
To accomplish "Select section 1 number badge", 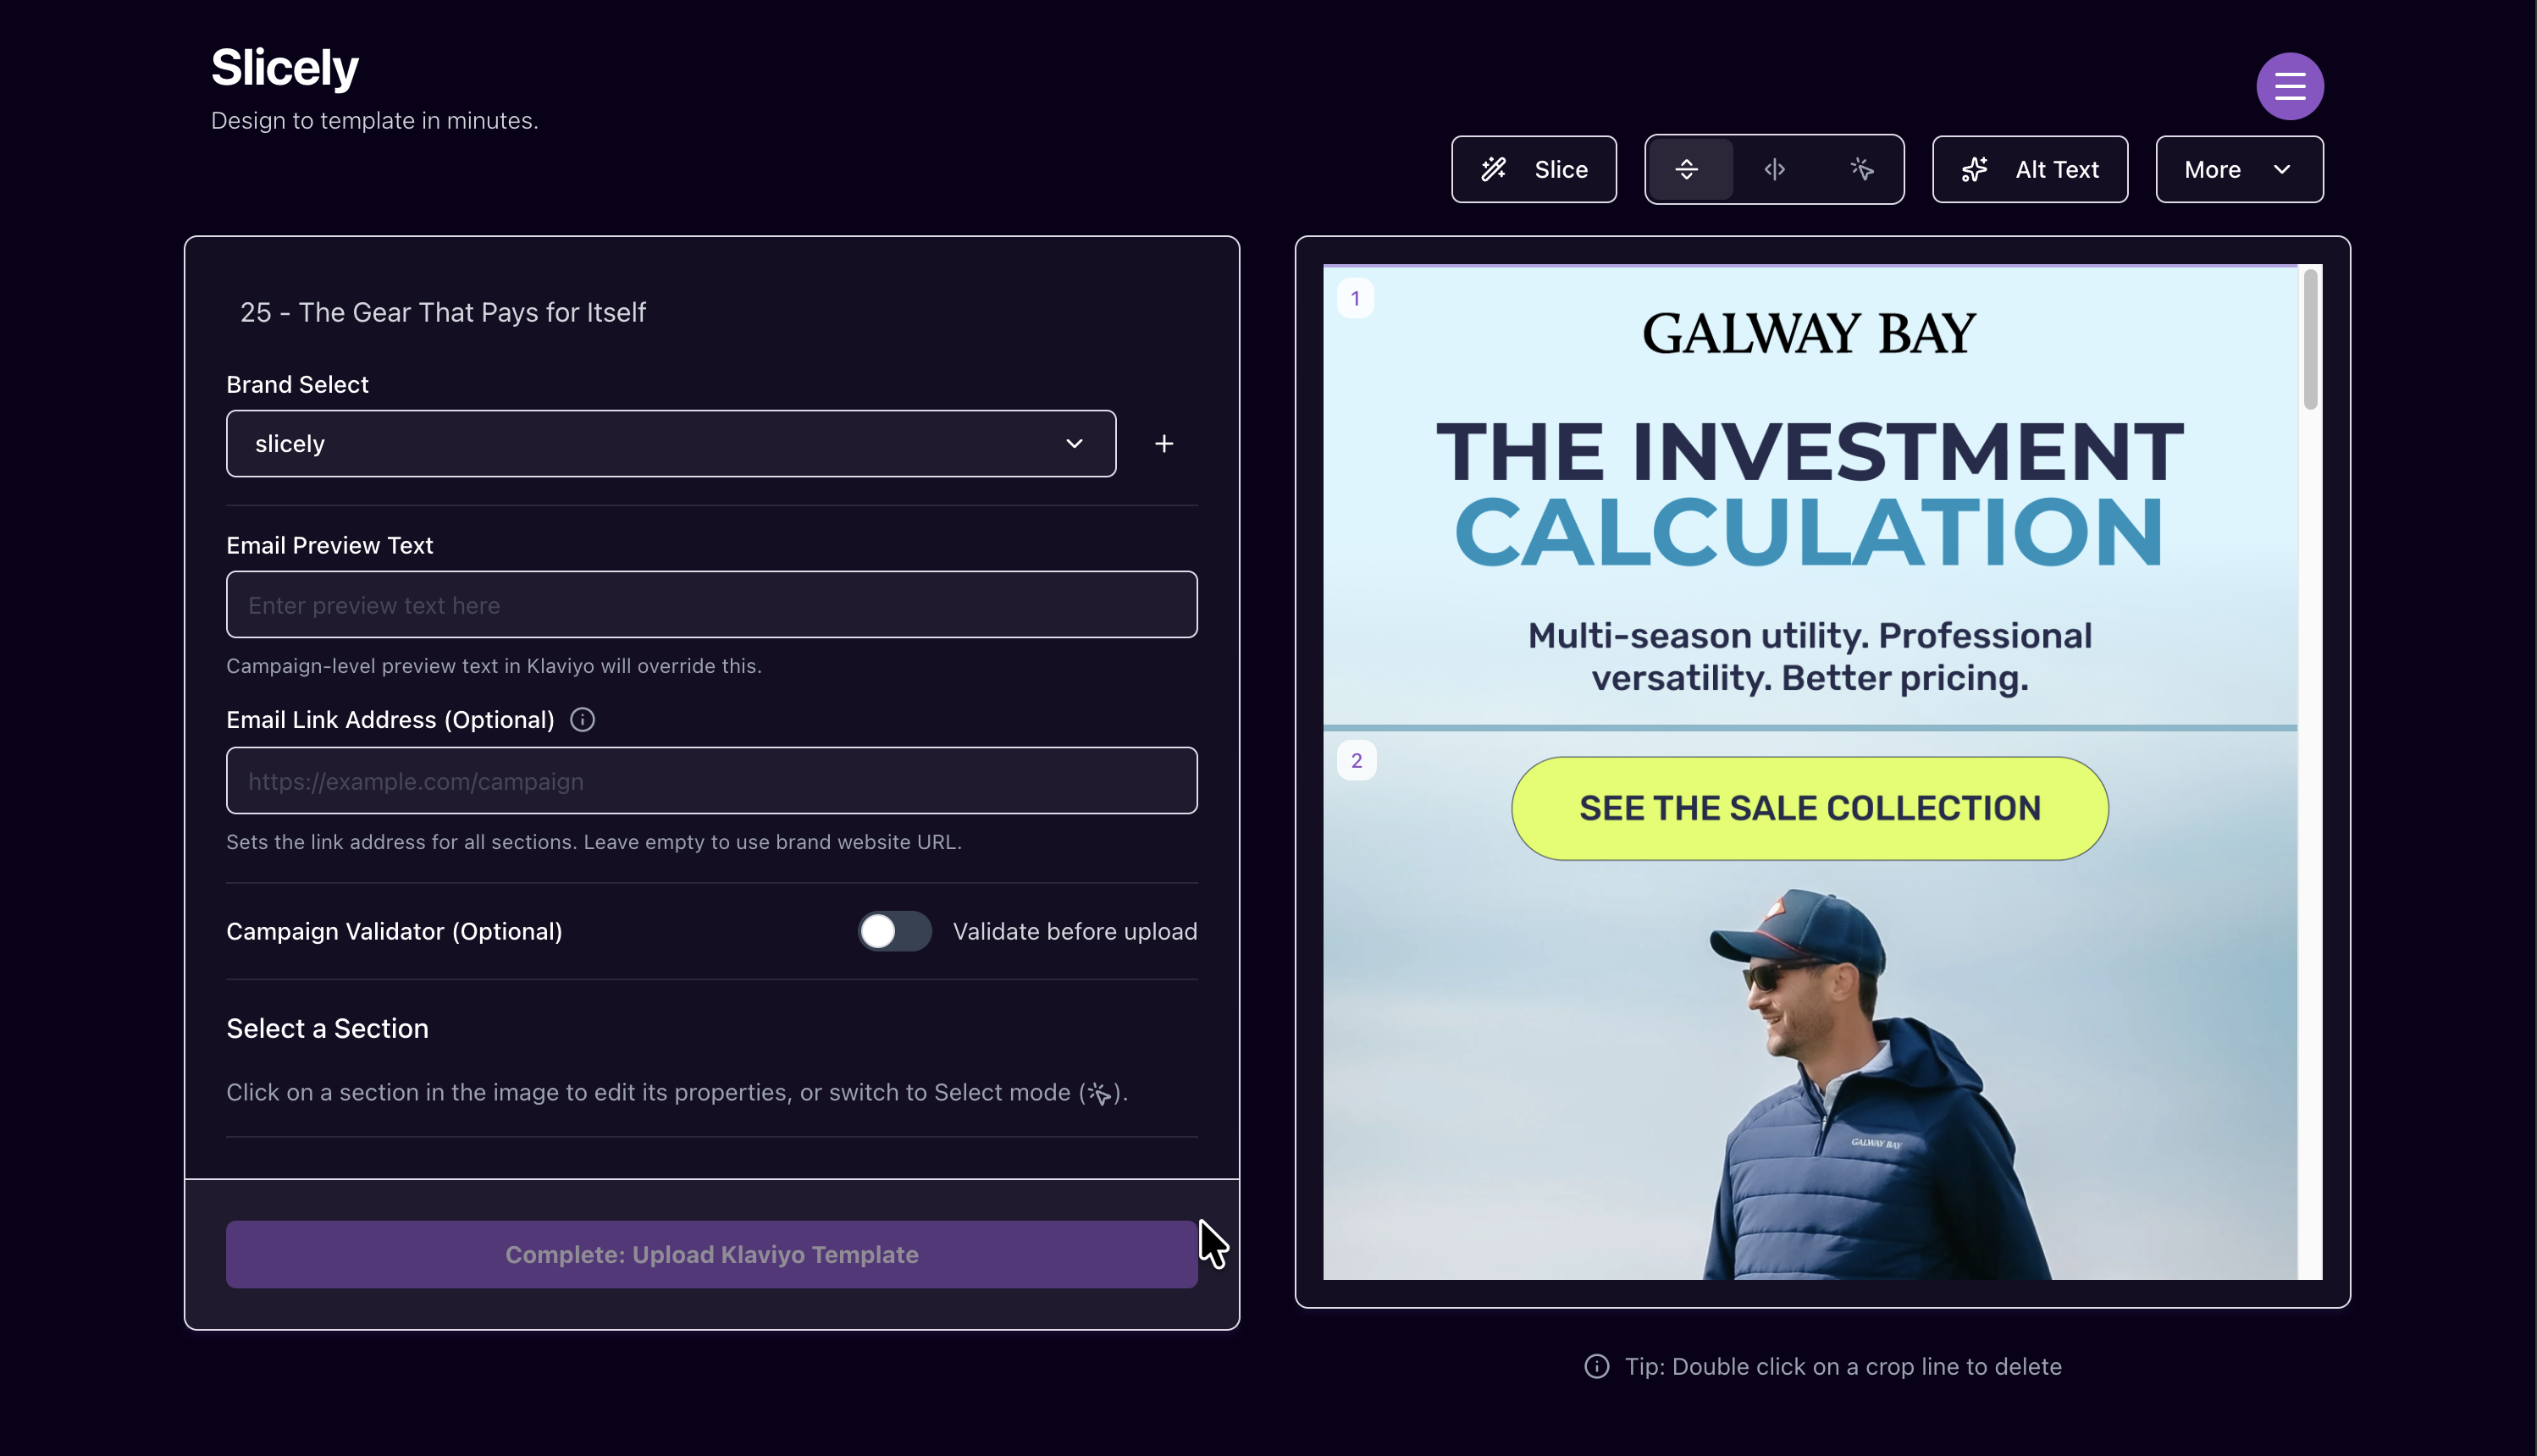I will pyautogui.click(x=1355, y=299).
